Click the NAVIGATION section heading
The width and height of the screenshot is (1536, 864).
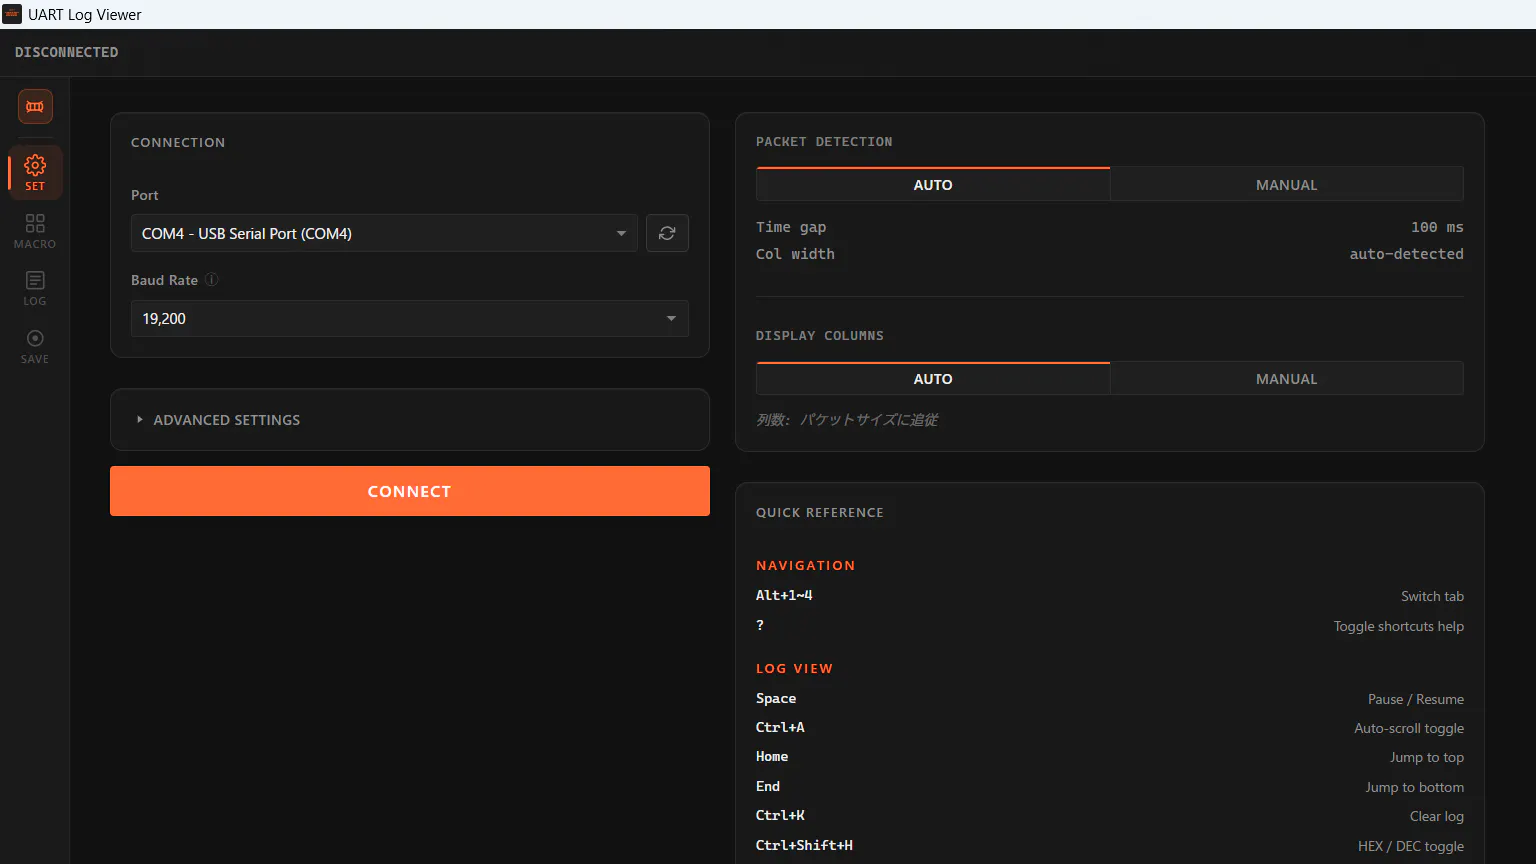click(x=806, y=565)
